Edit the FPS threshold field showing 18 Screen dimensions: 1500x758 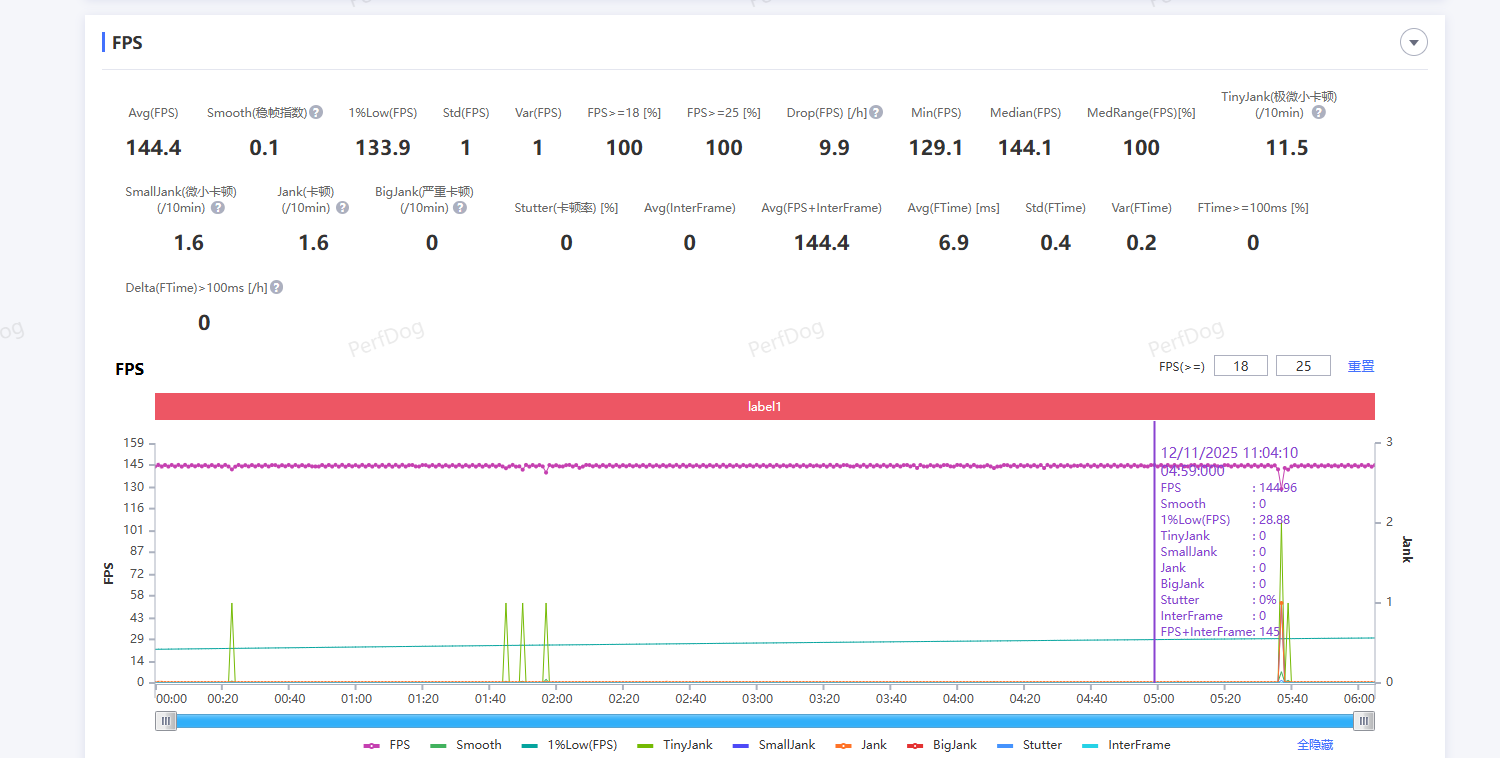[1241, 366]
